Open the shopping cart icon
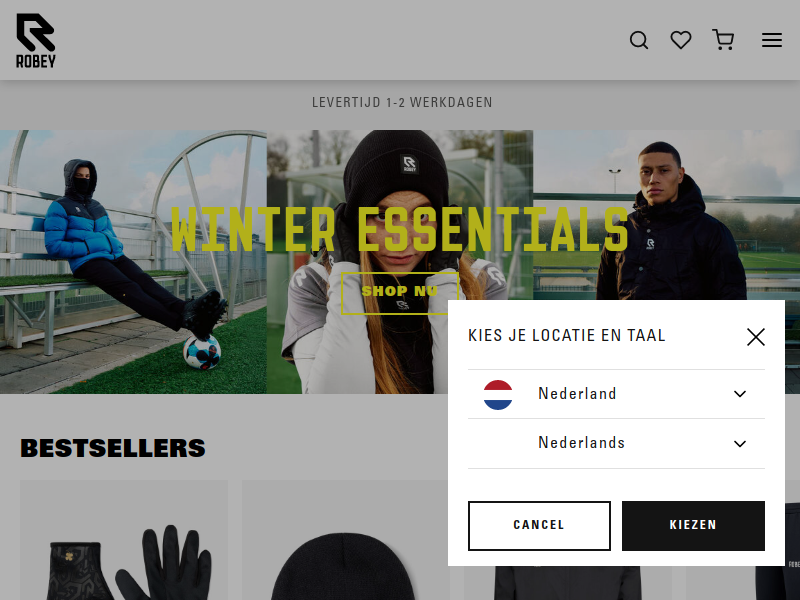The width and height of the screenshot is (800, 600). coord(723,40)
